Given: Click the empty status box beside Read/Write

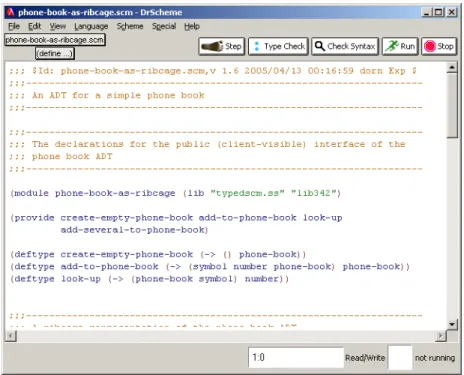Looking at the screenshot, I should coord(400,358).
